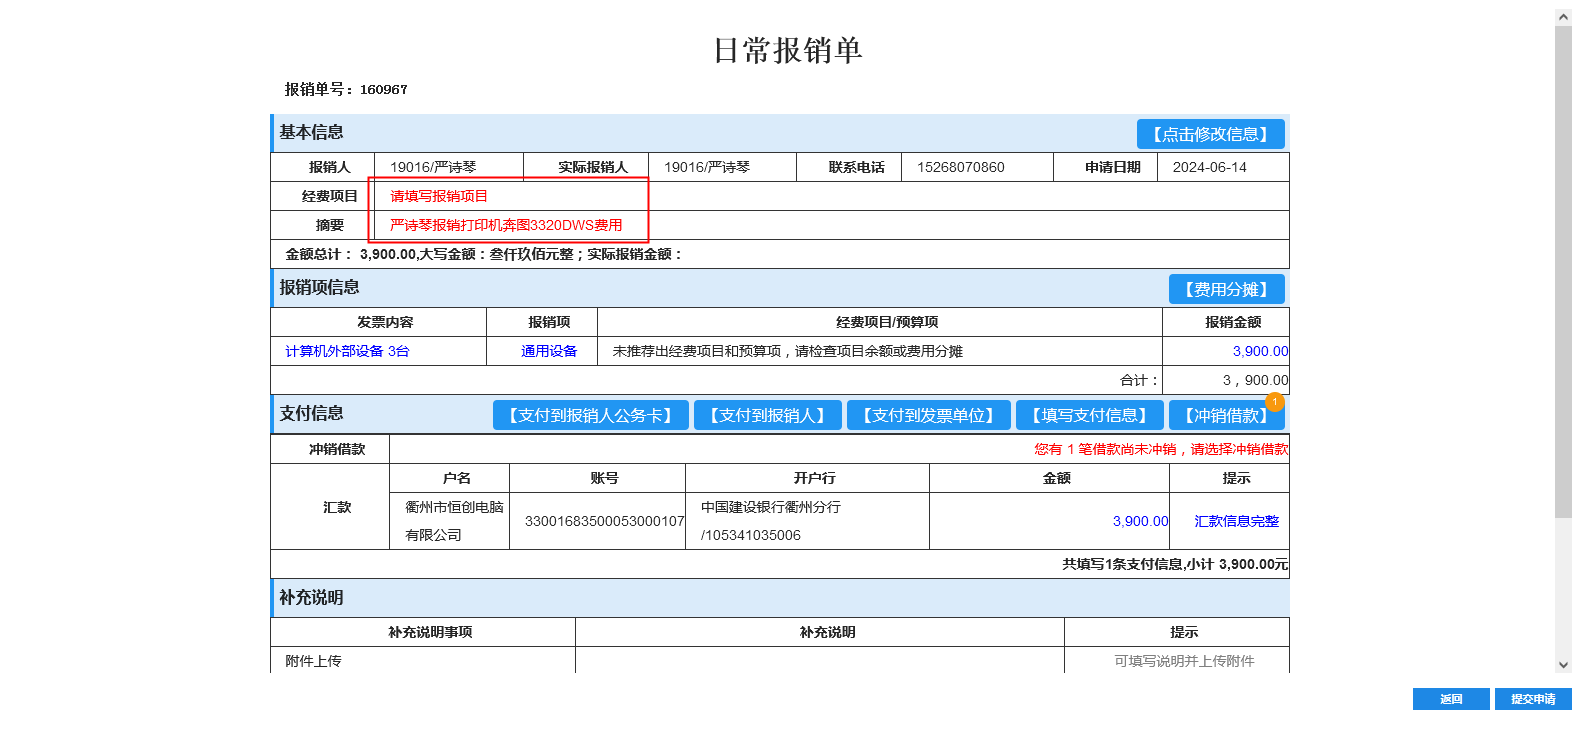Click bank name 中国建设银行衢州分行
This screenshot has height=733, width=1579.
pos(771,507)
